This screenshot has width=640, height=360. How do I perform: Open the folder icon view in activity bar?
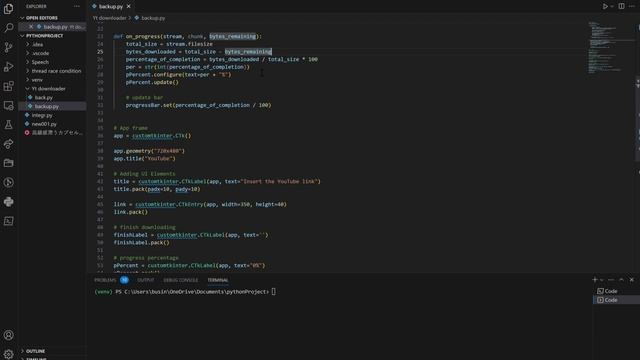[9, 163]
